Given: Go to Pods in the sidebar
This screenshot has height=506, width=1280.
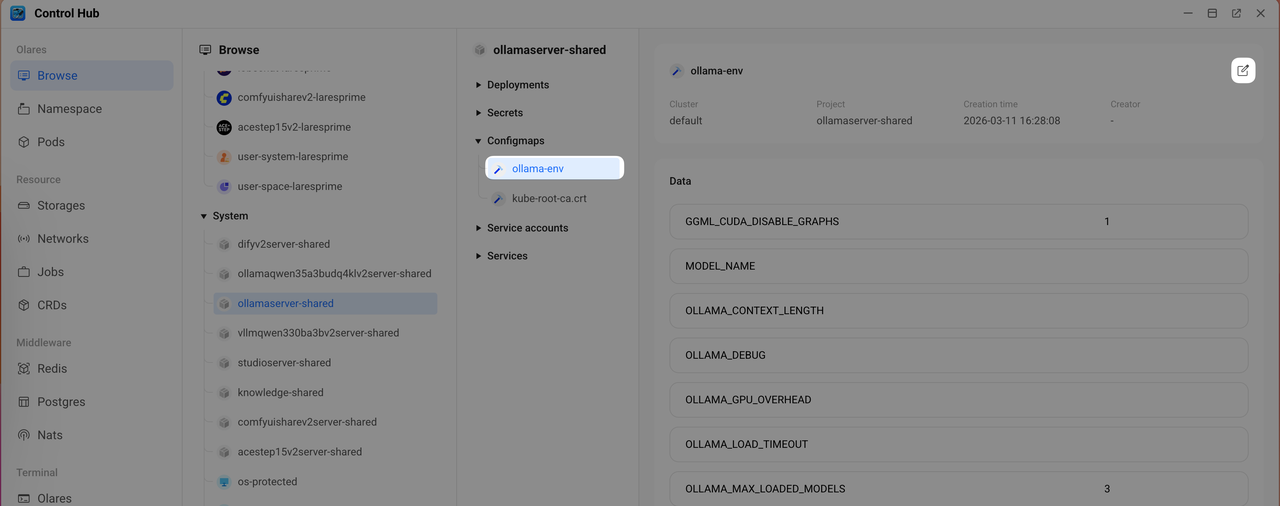Looking at the screenshot, I should pos(51,142).
